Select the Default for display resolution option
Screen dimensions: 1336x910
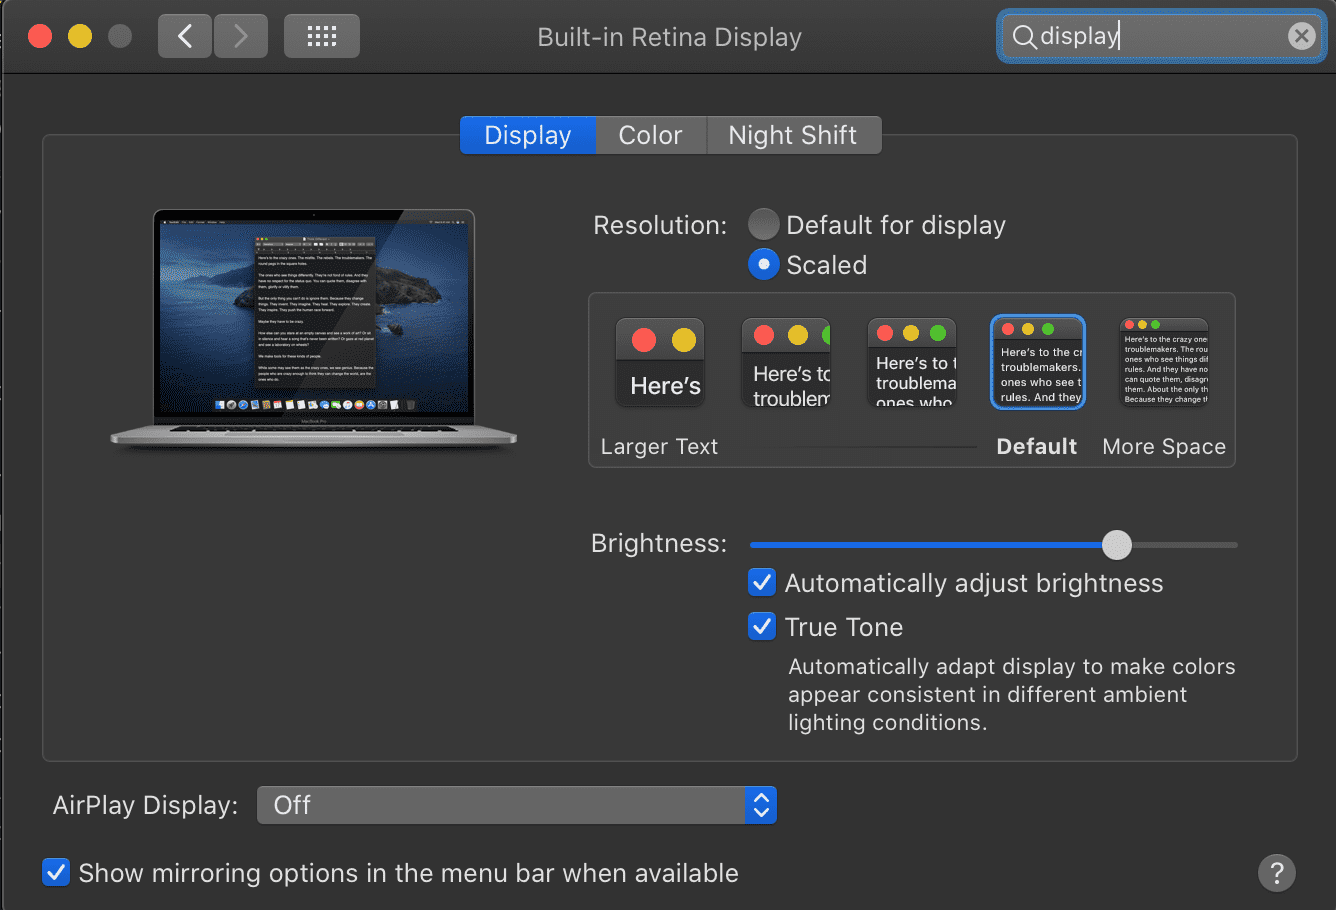pos(763,224)
